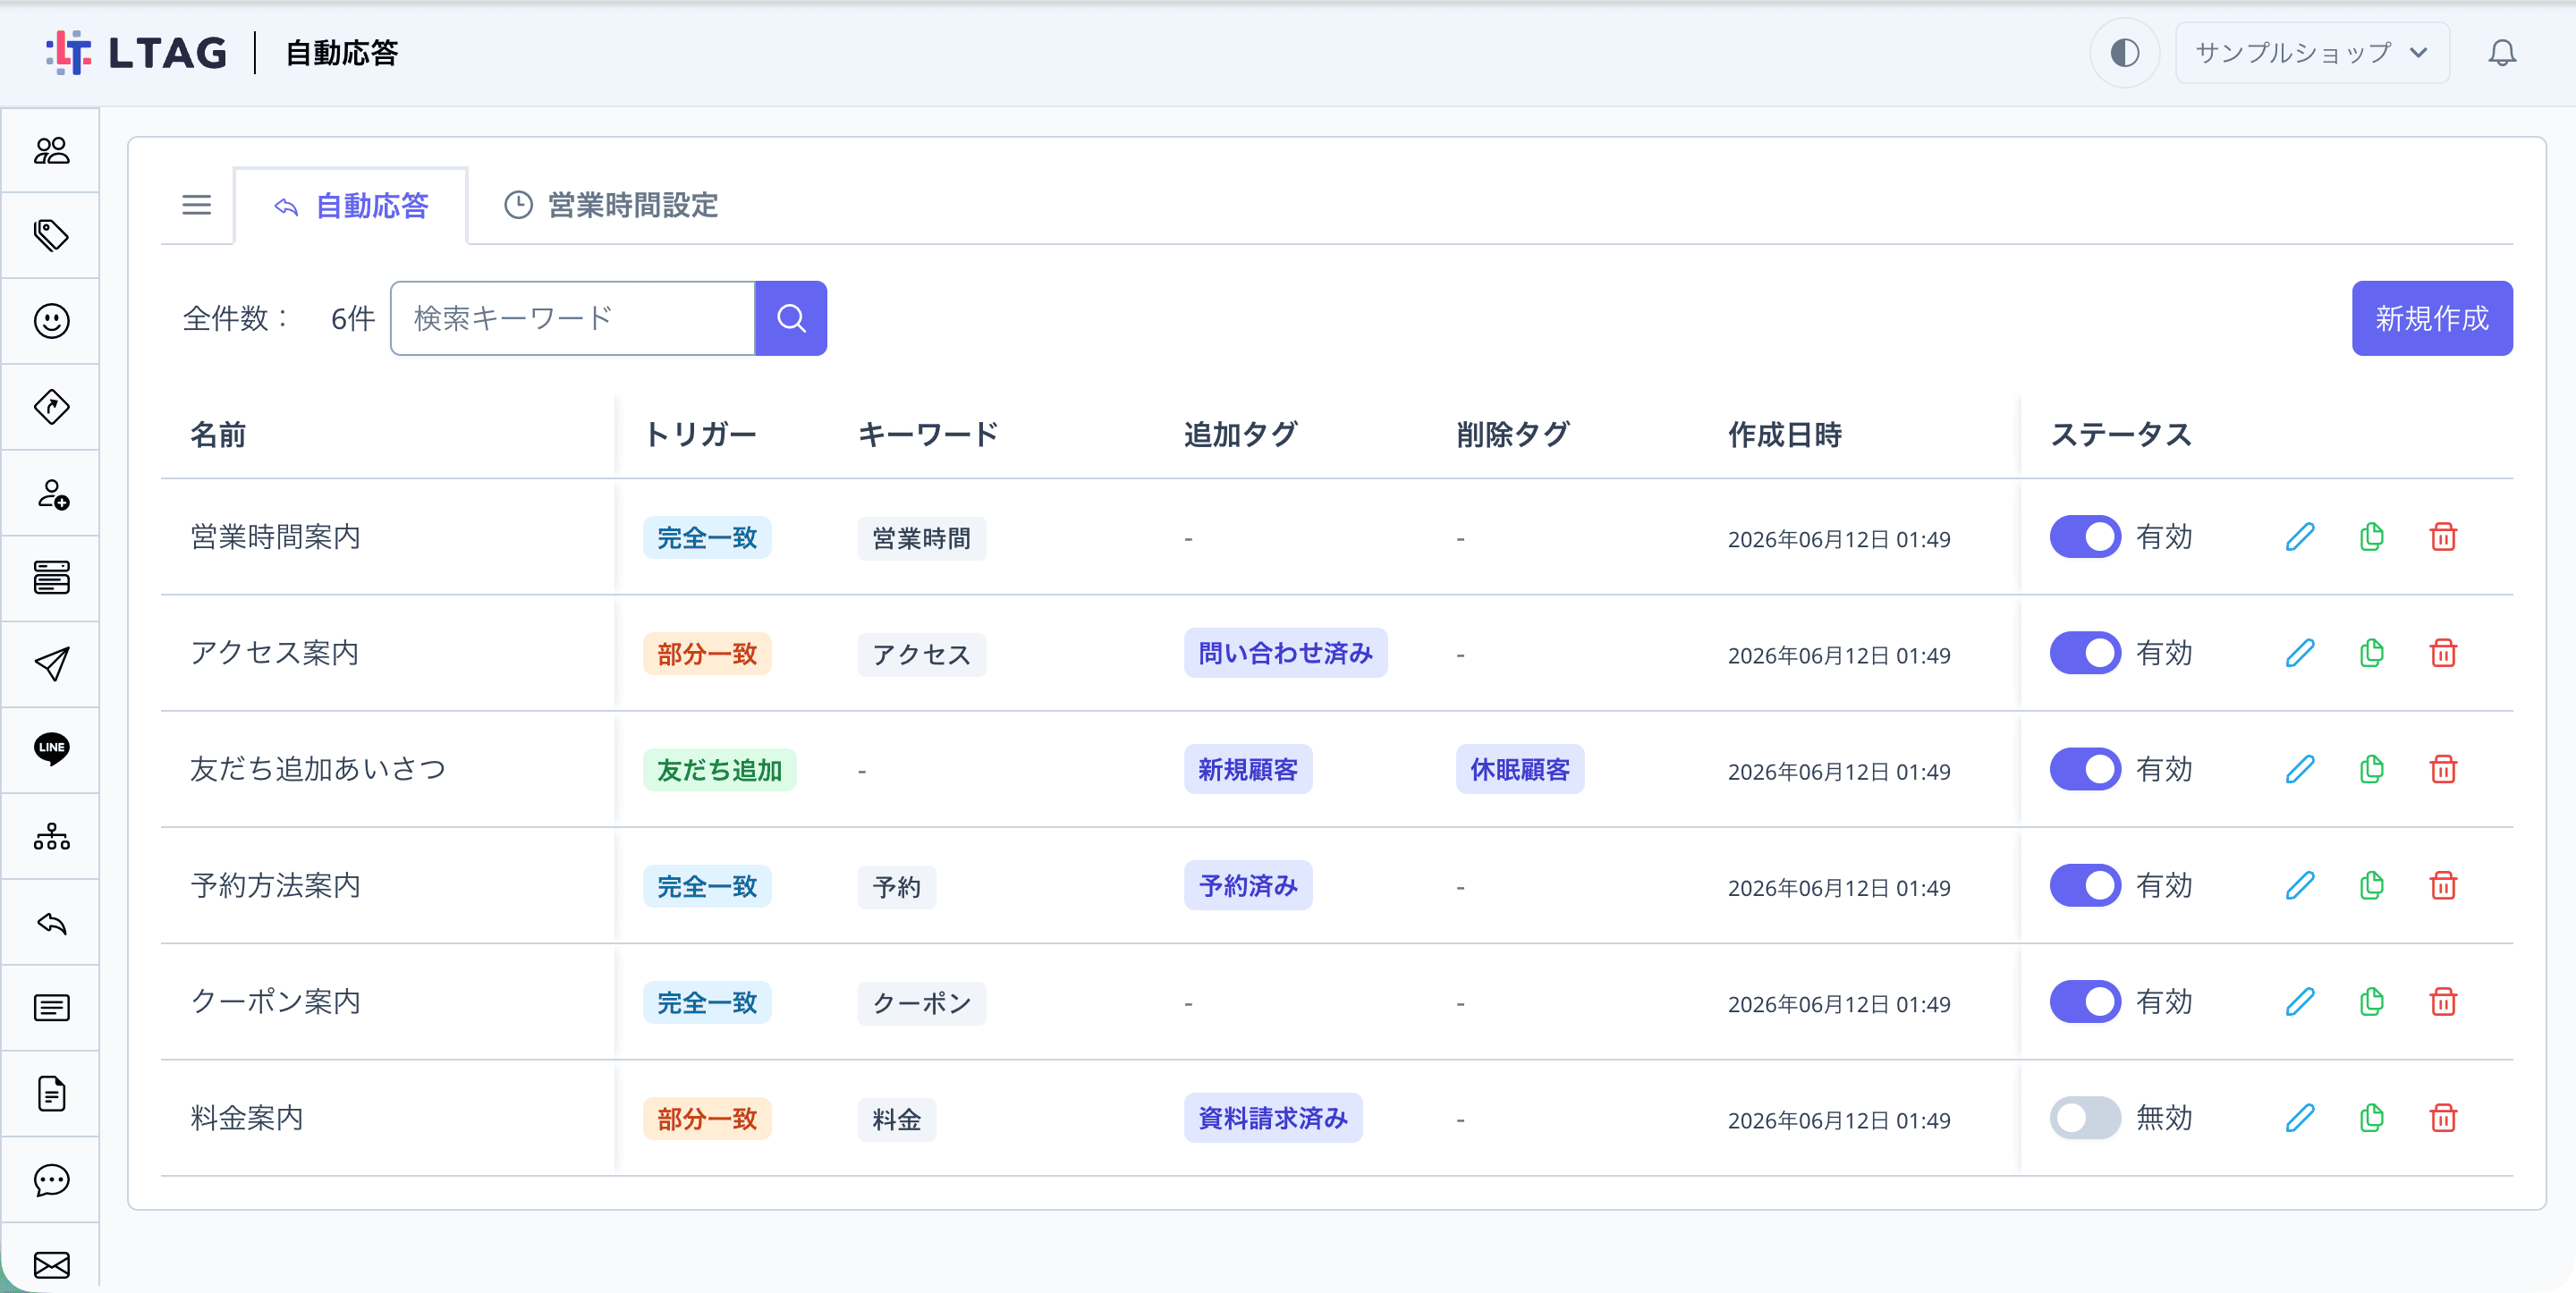Open the paper plane broadcast icon
This screenshot has width=2576, height=1293.
pyautogui.click(x=51, y=664)
